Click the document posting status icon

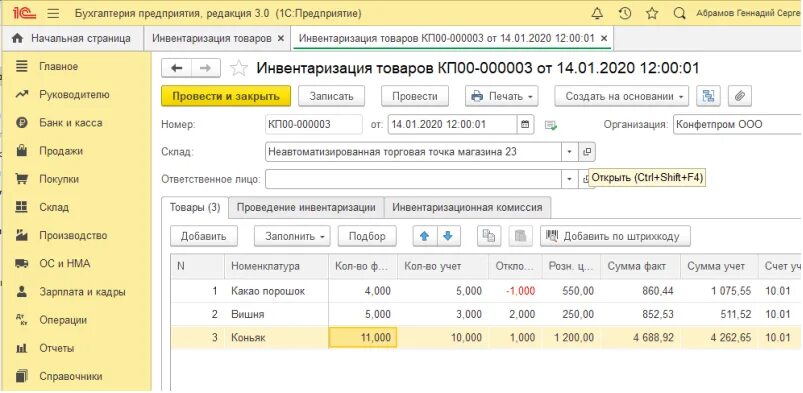point(551,125)
